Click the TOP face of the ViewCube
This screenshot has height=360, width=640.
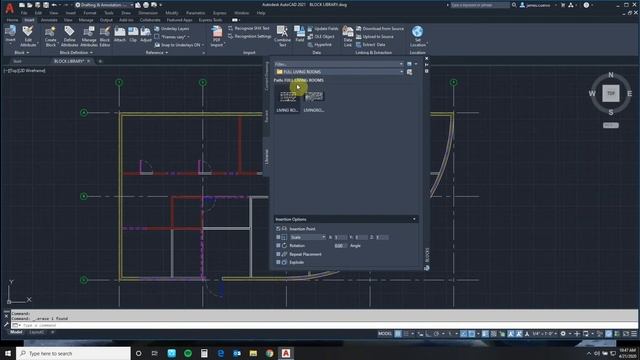coord(611,93)
